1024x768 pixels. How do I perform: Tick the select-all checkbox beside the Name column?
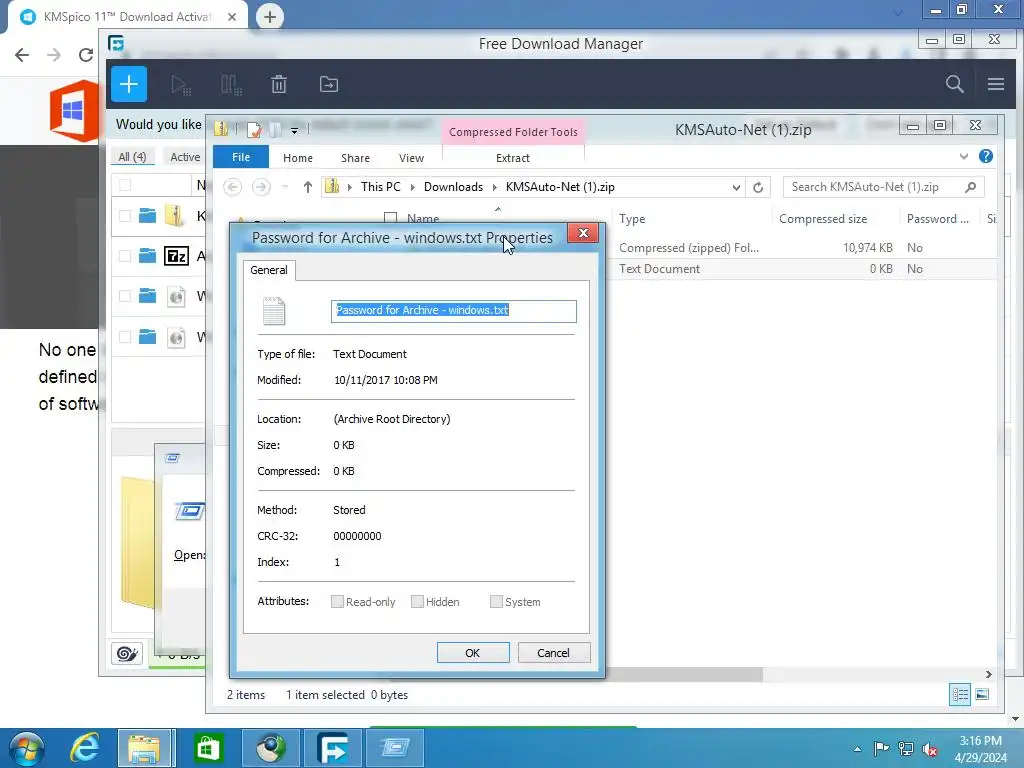pyautogui.click(x=391, y=218)
